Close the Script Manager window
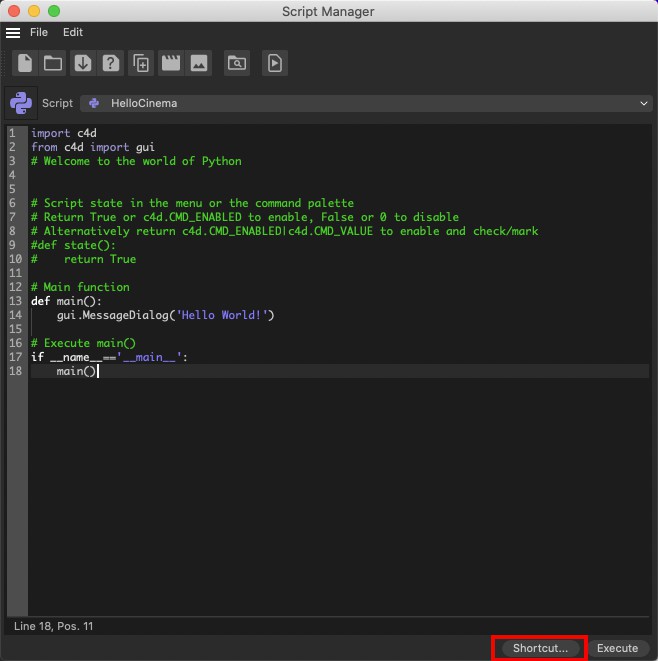Image resolution: width=658 pixels, height=661 pixels. coord(14,11)
